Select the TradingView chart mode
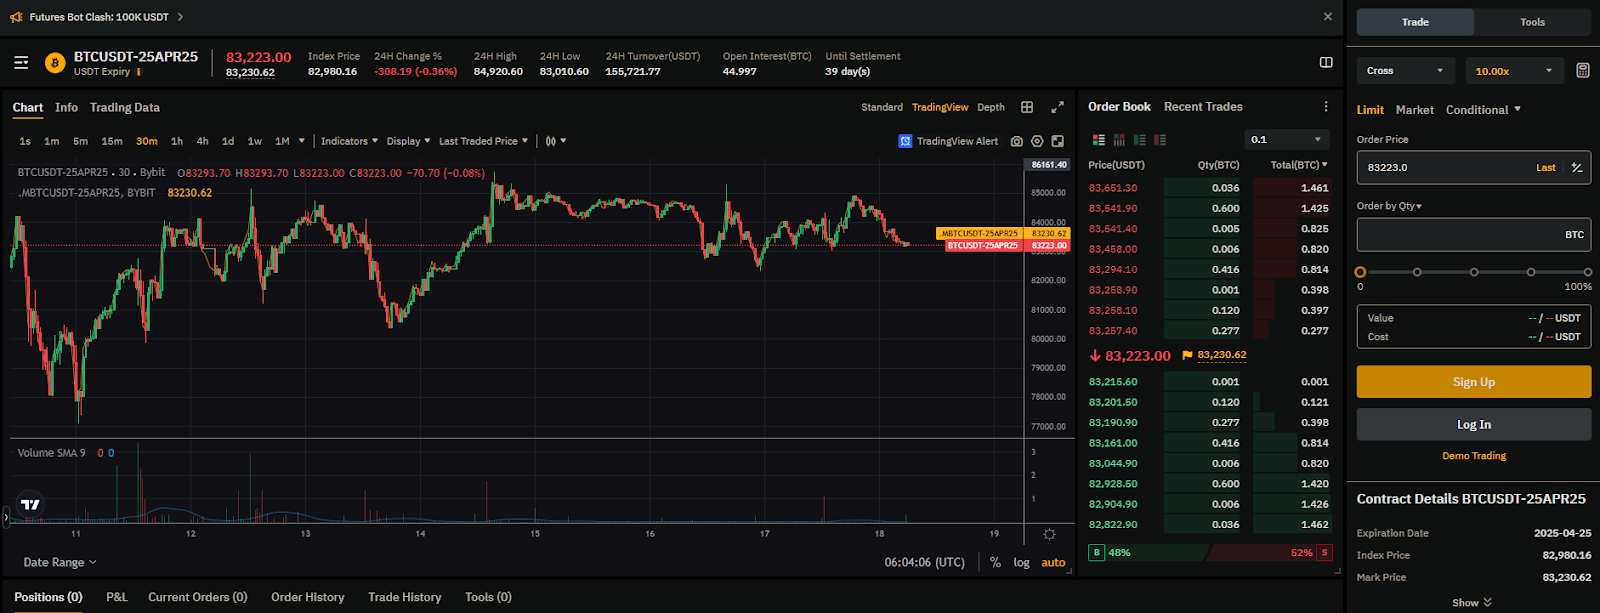This screenshot has height=613, width=1600. pos(940,107)
